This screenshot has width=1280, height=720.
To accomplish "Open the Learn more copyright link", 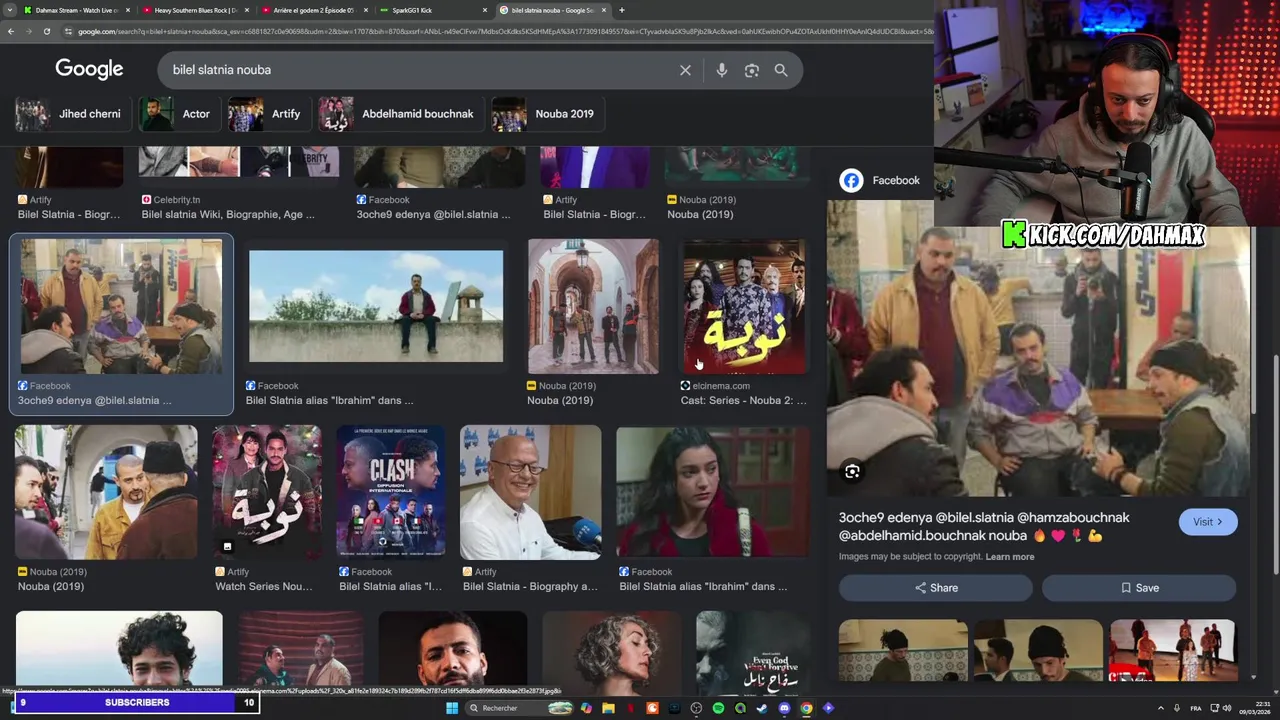I will pos(1010,557).
